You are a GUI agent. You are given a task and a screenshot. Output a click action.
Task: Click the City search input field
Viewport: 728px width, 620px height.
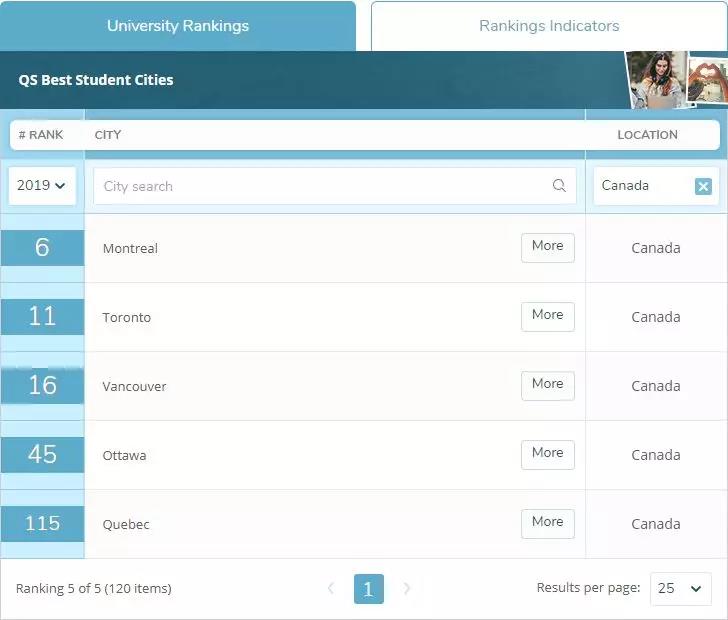[x=334, y=186]
